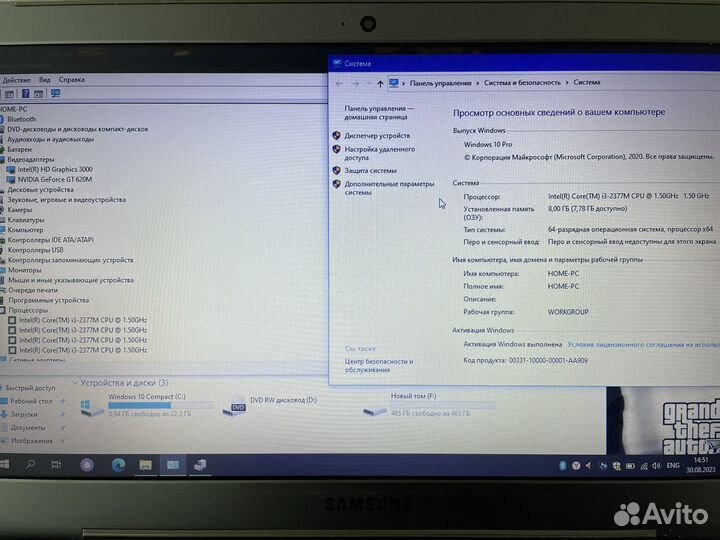
Task: Open the taskbar Search icon
Action: pos(30,465)
